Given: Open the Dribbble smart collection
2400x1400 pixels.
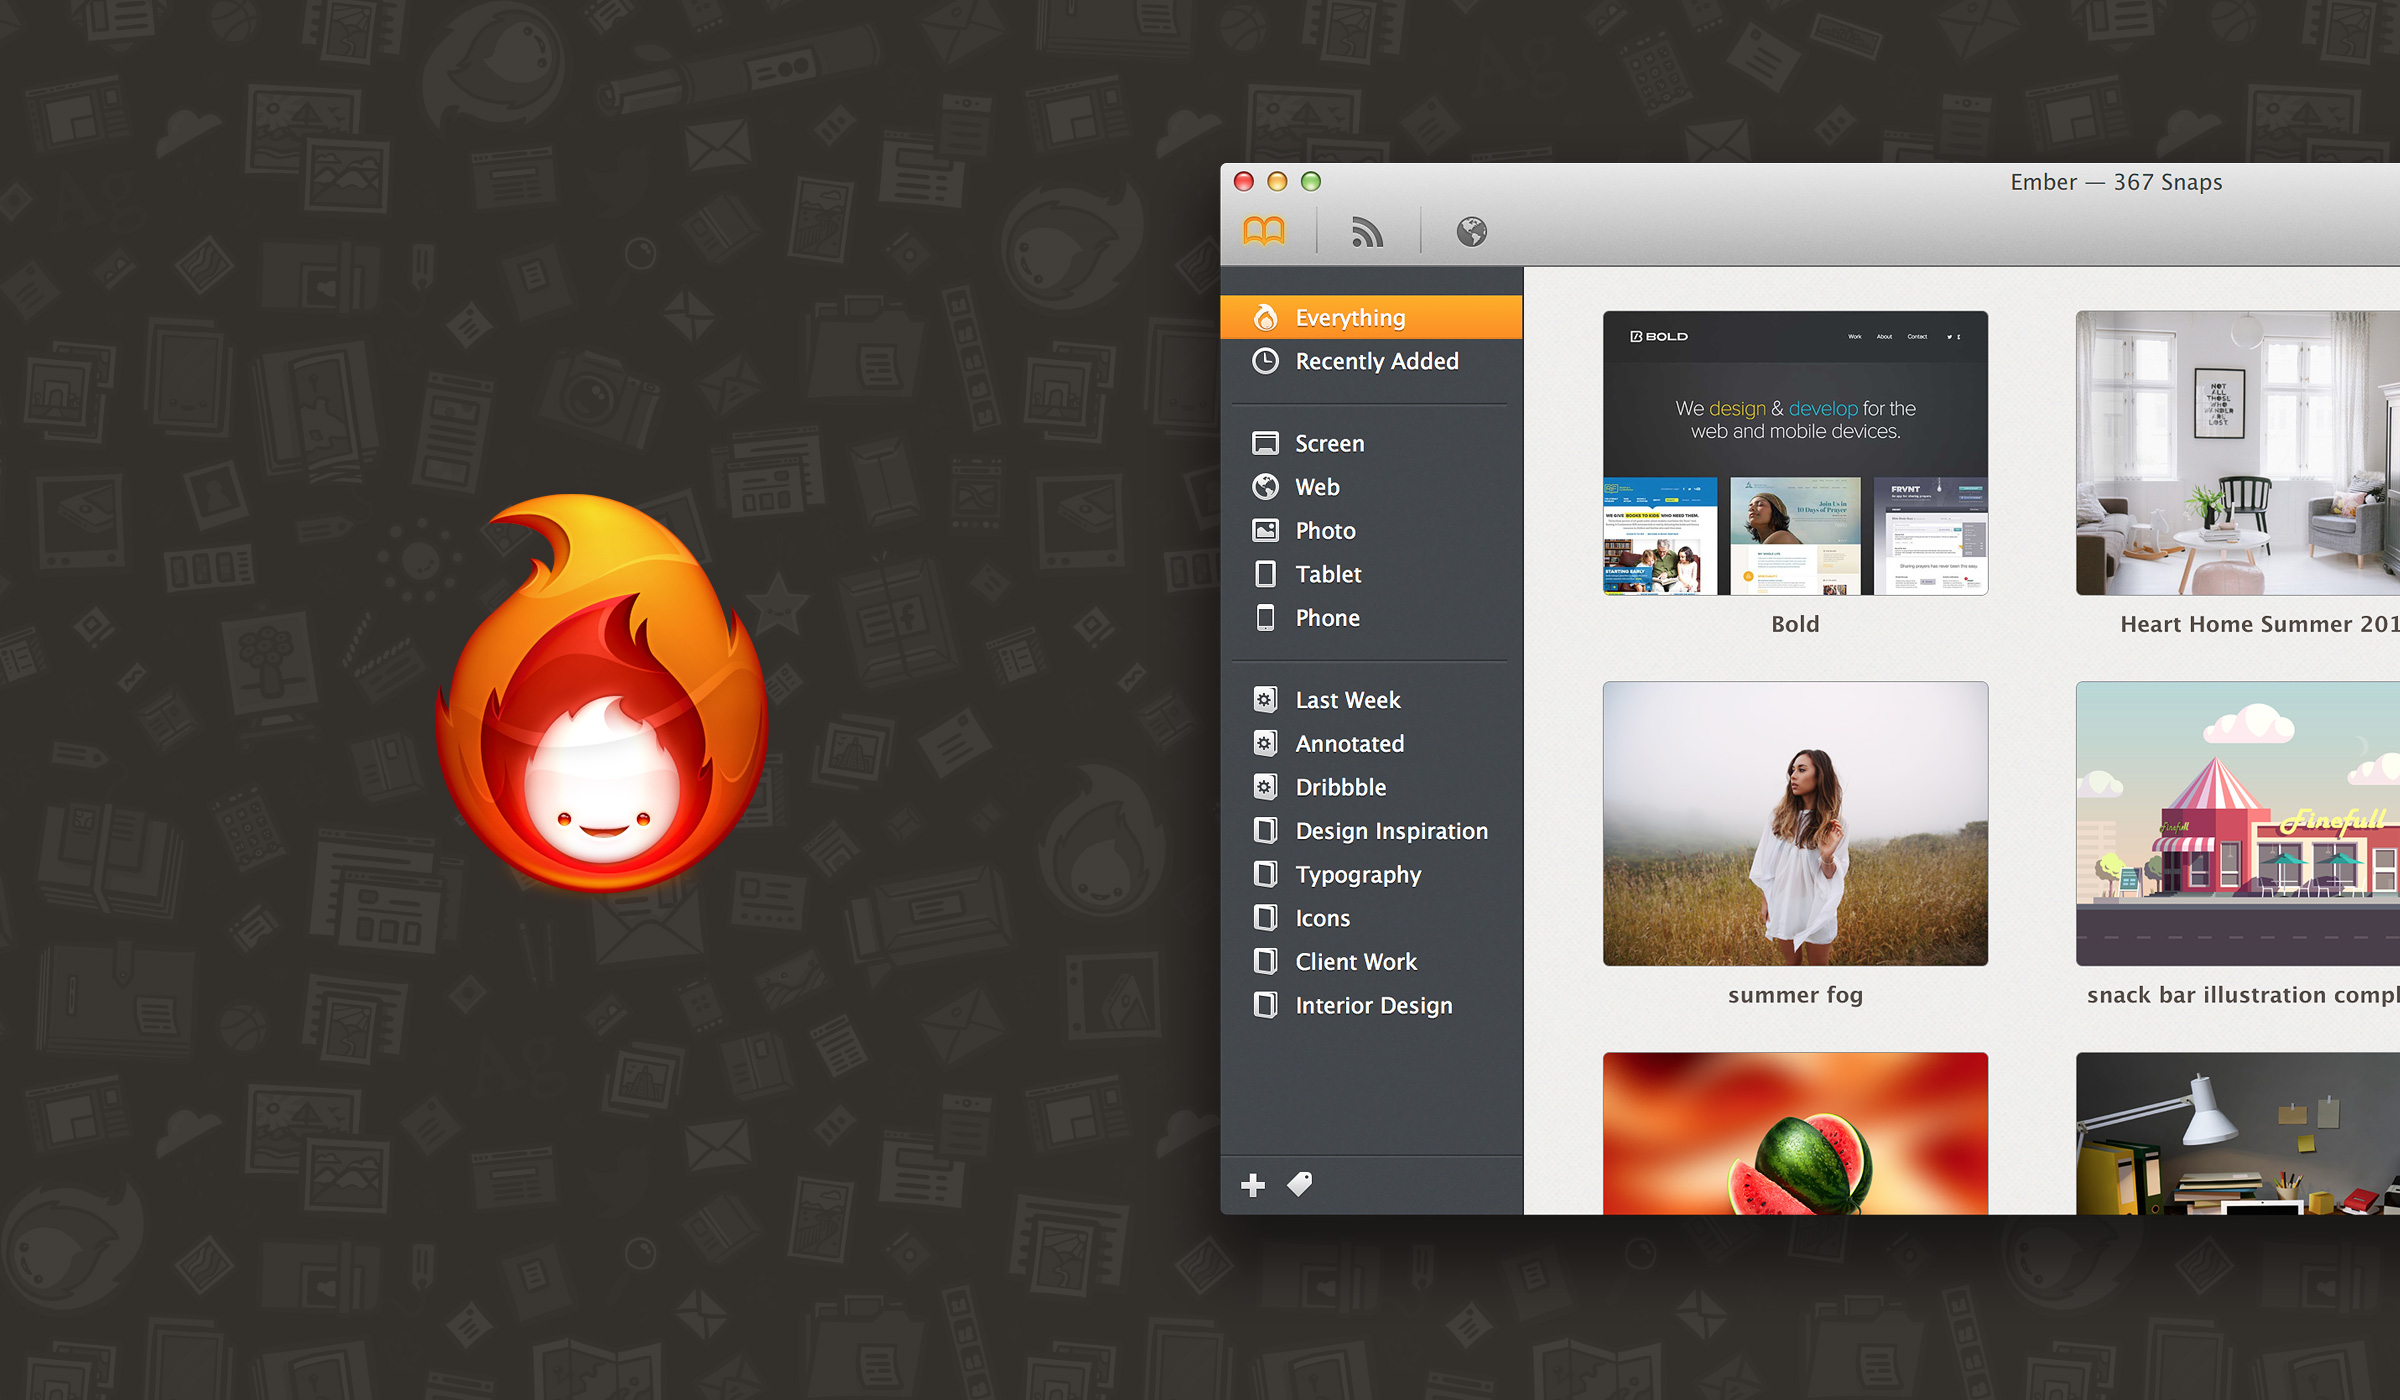Looking at the screenshot, I should tap(1340, 787).
